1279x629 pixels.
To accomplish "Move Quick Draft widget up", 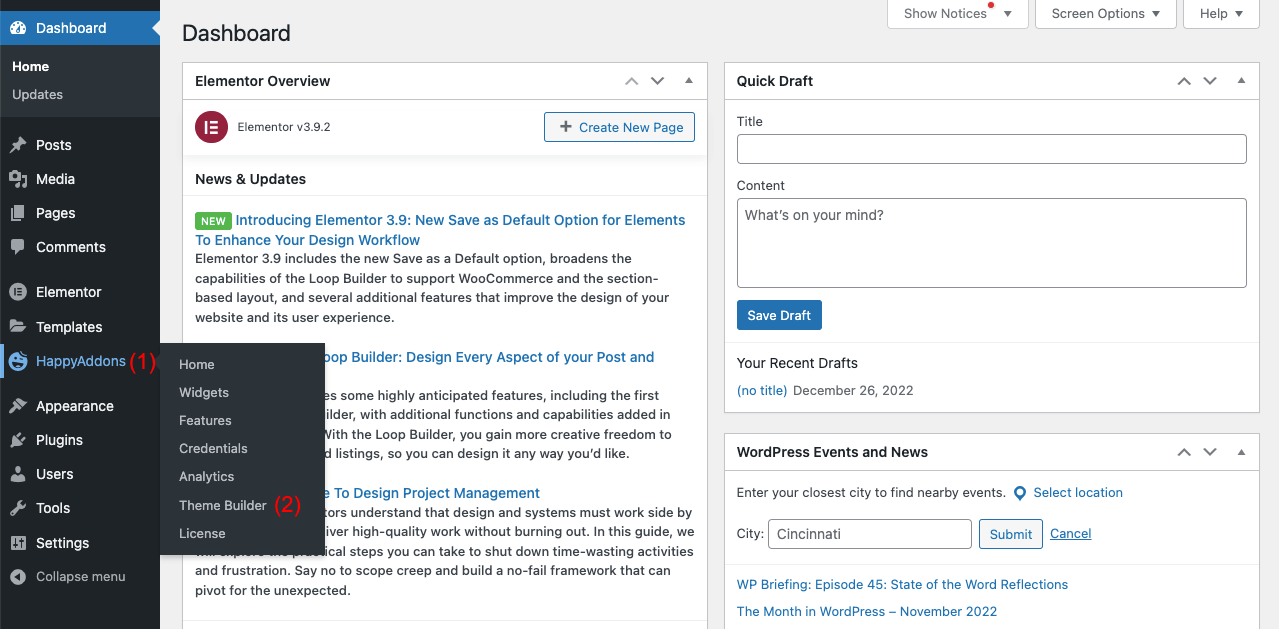I will click(1184, 81).
